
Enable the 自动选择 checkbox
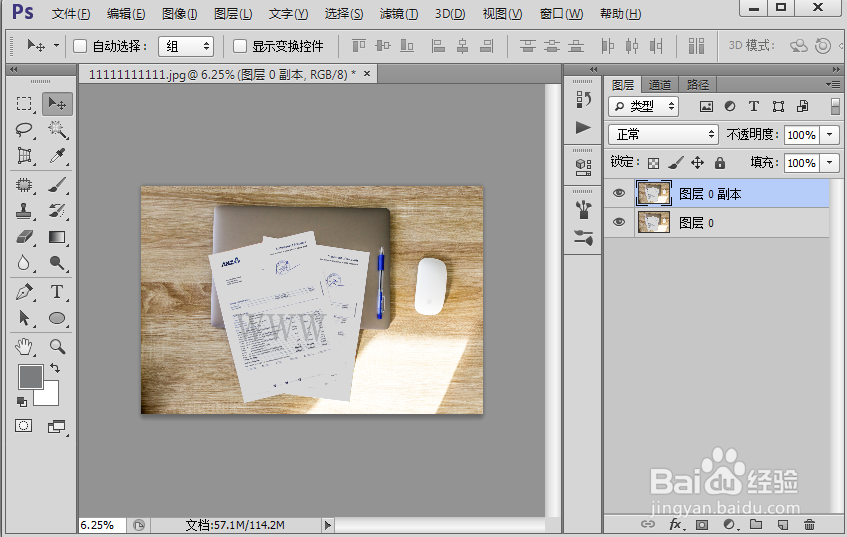pyautogui.click(x=80, y=46)
